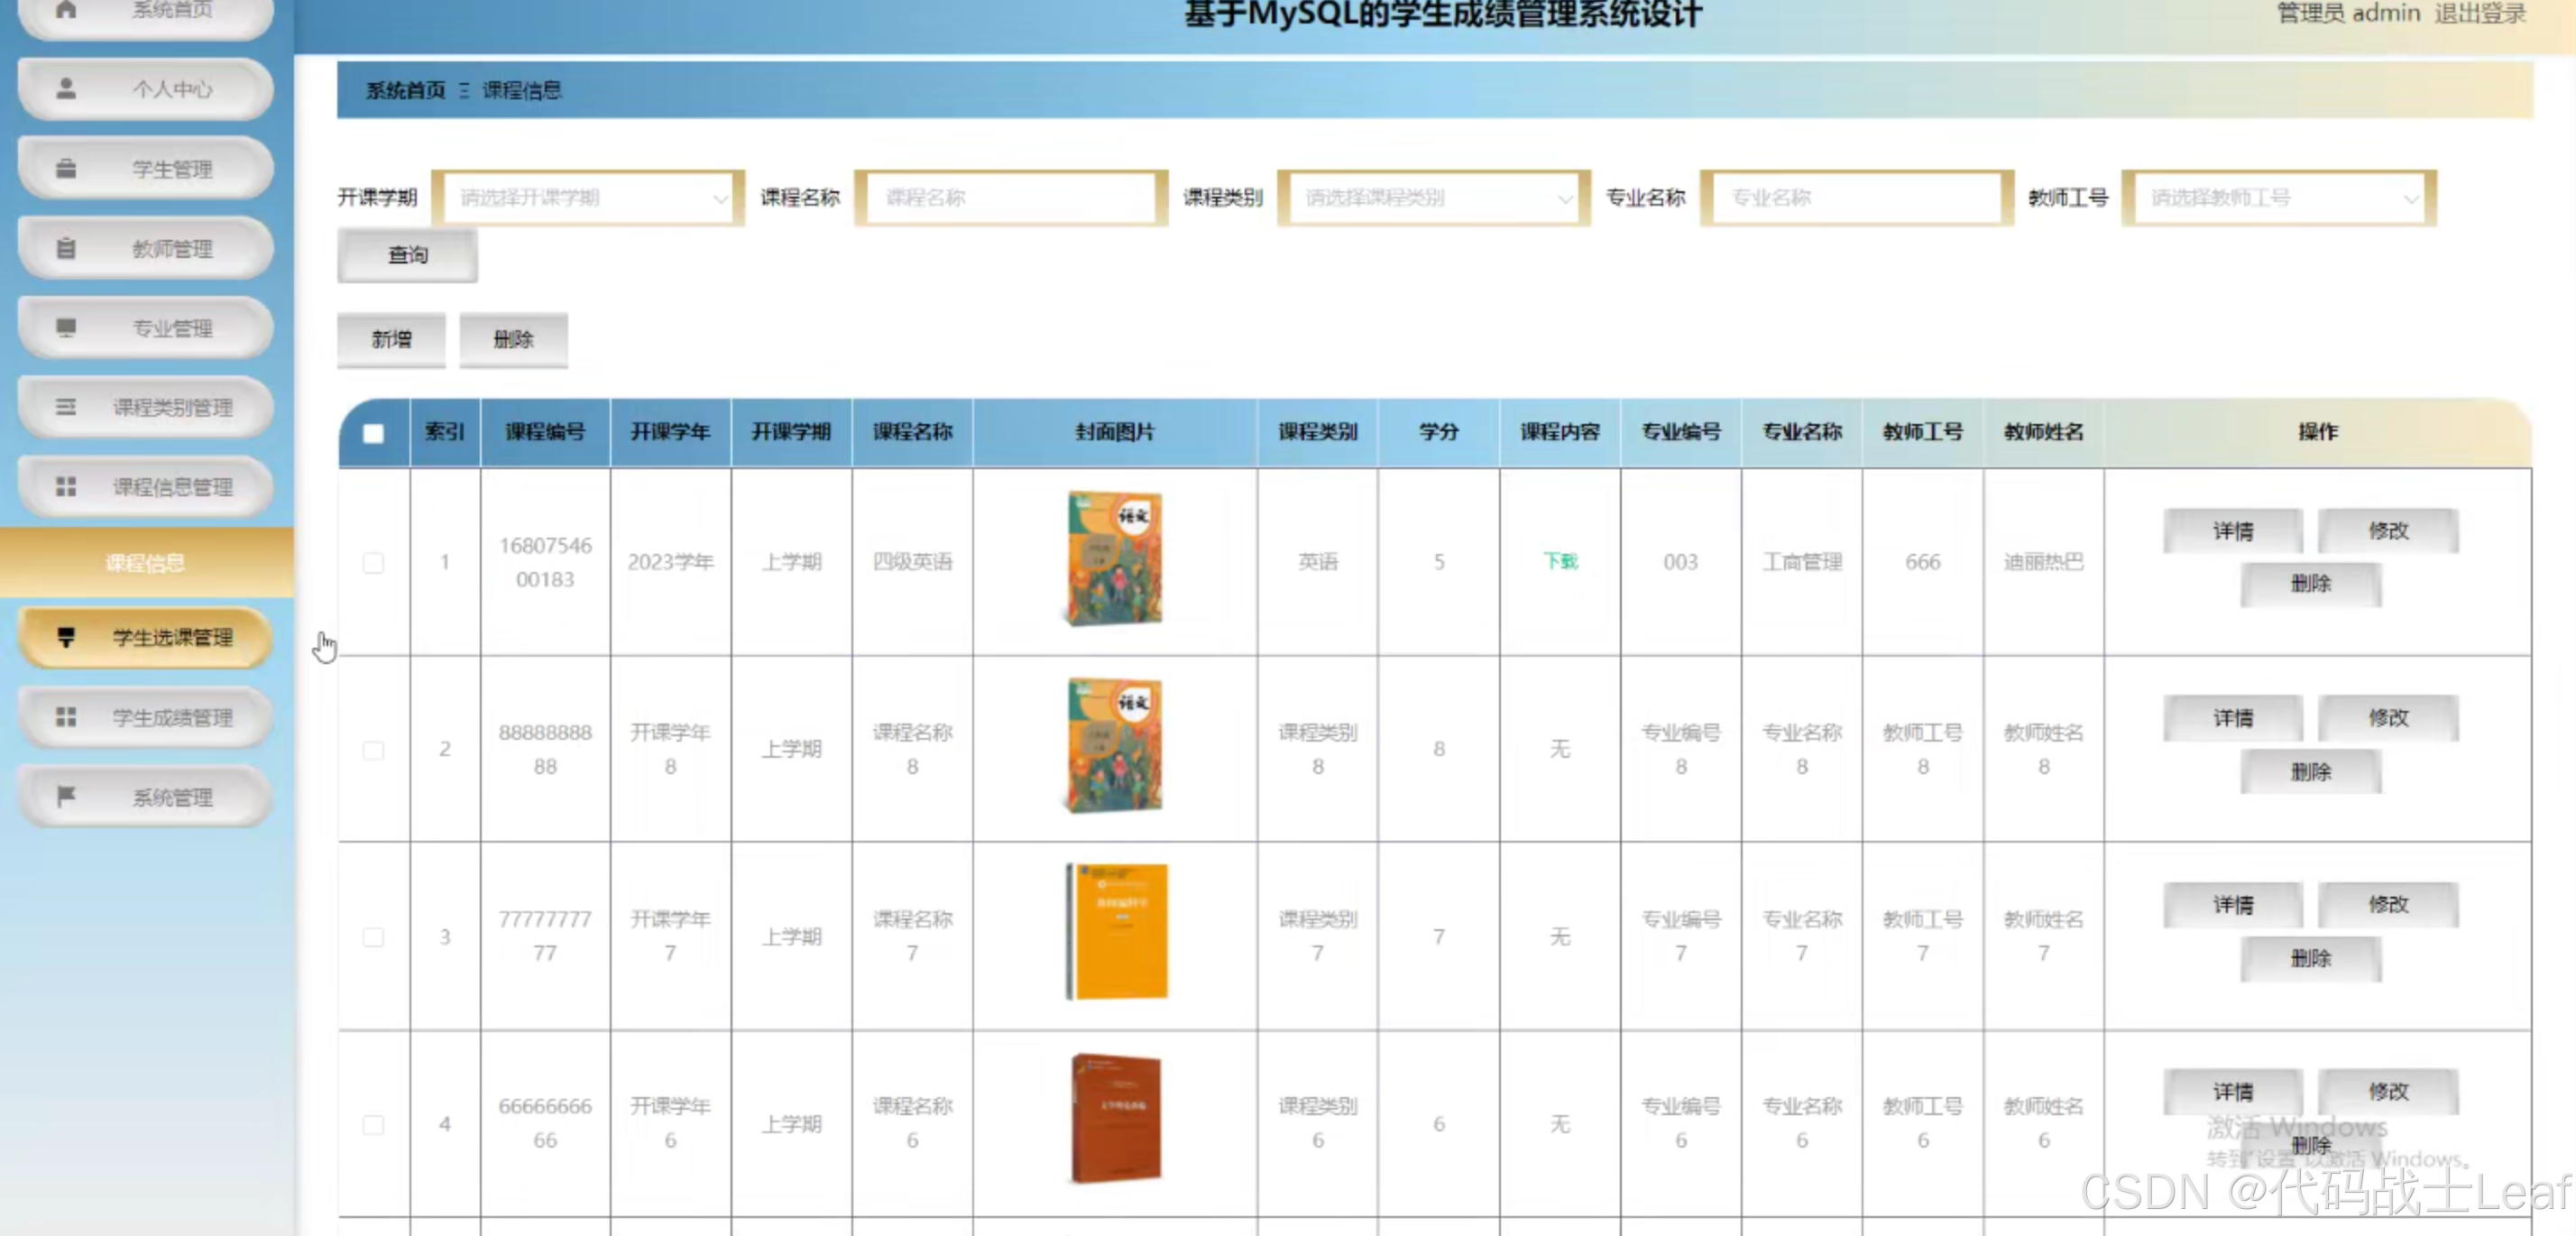Click 删除 in the 四级英语 row
This screenshot has width=2576, height=1236.
click(x=2310, y=584)
